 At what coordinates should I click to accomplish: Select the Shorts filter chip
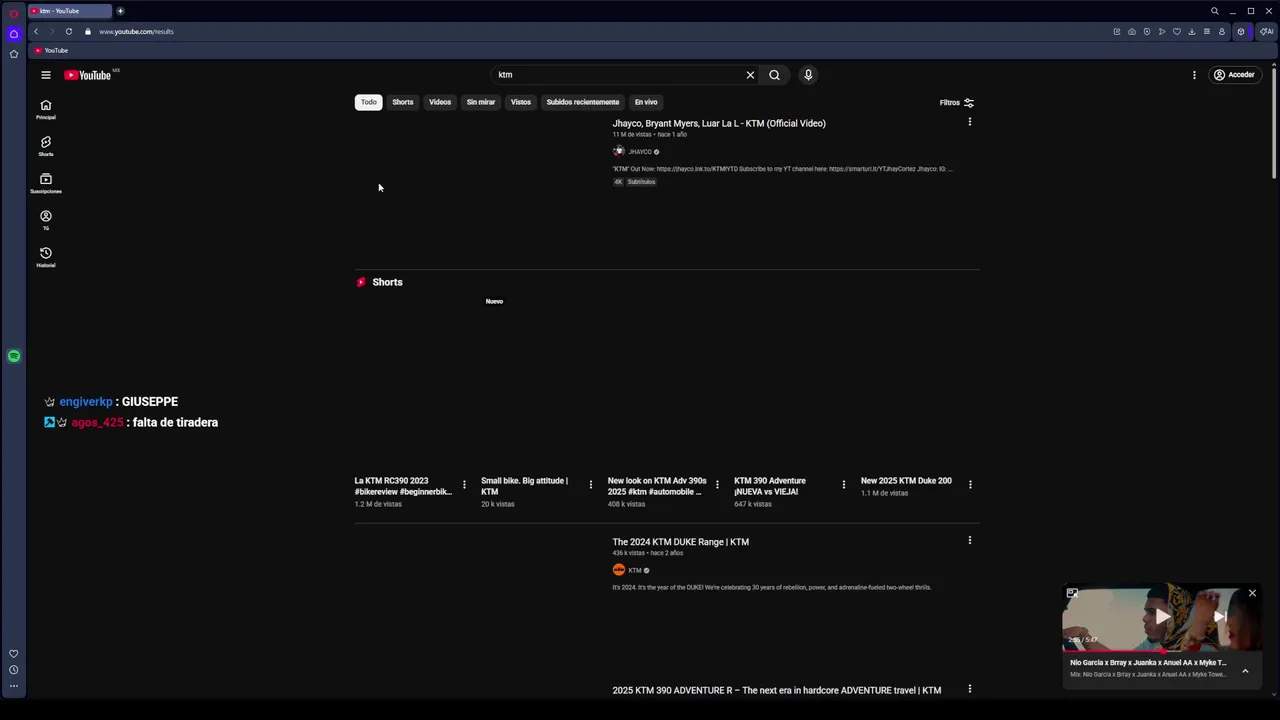[403, 102]
